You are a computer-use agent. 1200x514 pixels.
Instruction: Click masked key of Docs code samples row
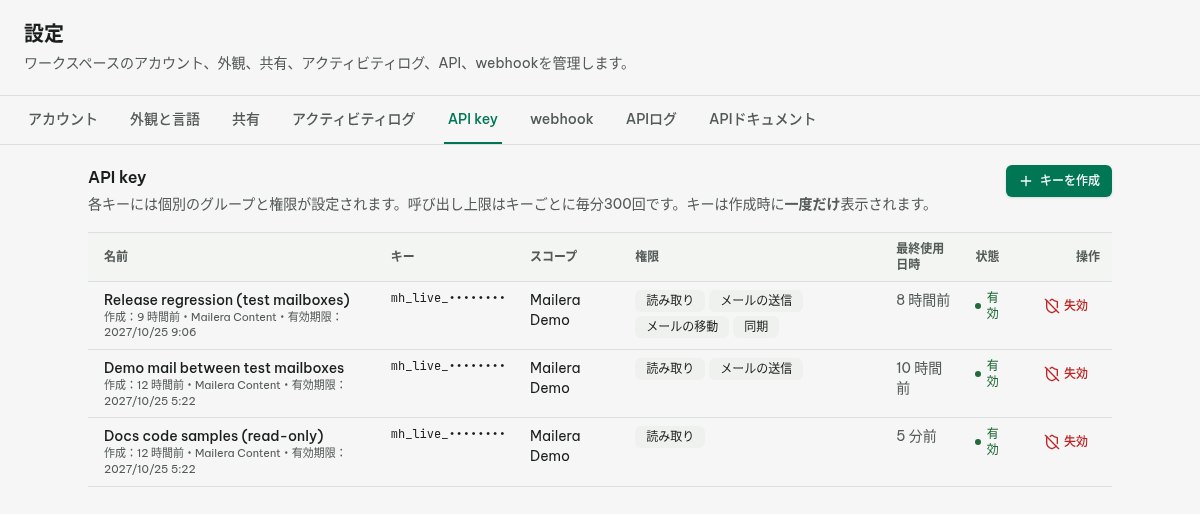pyautogui.click(x=448, y=434)
